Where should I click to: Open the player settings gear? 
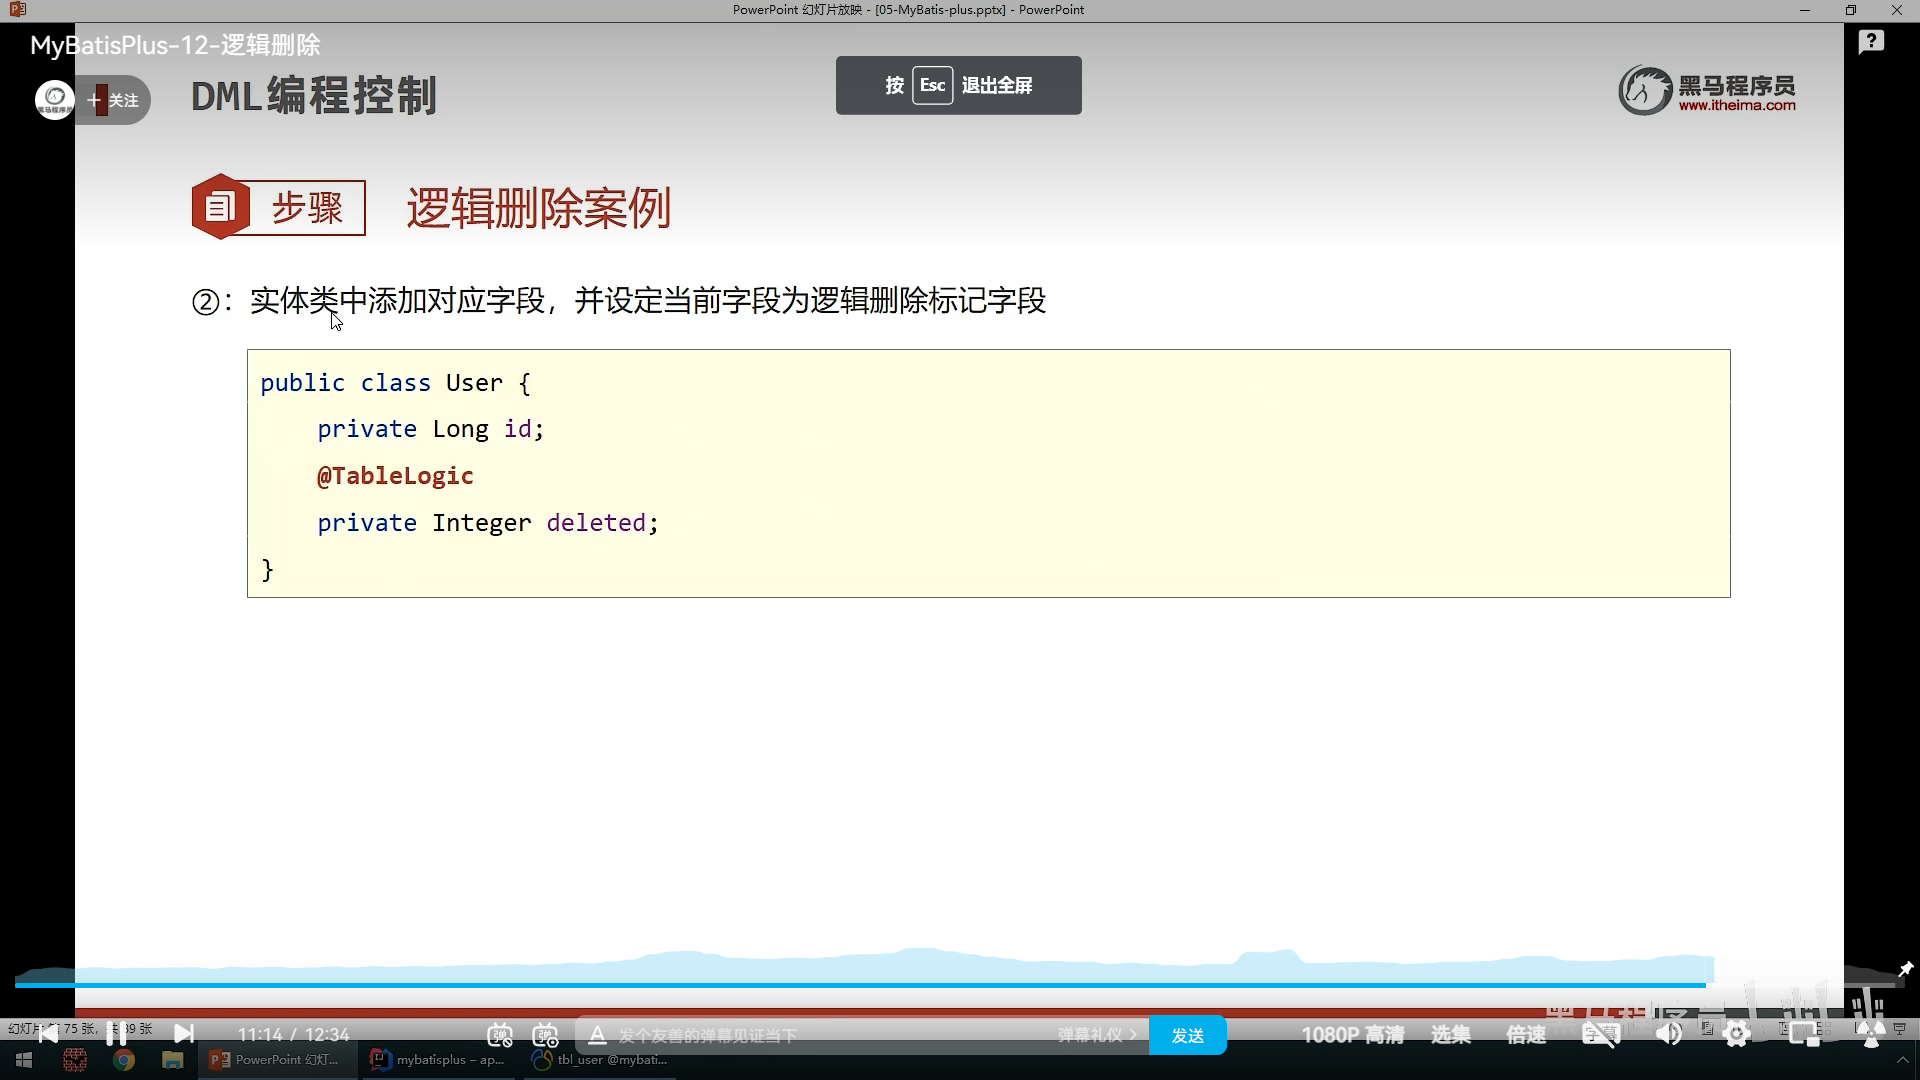pos(1737,1035)
